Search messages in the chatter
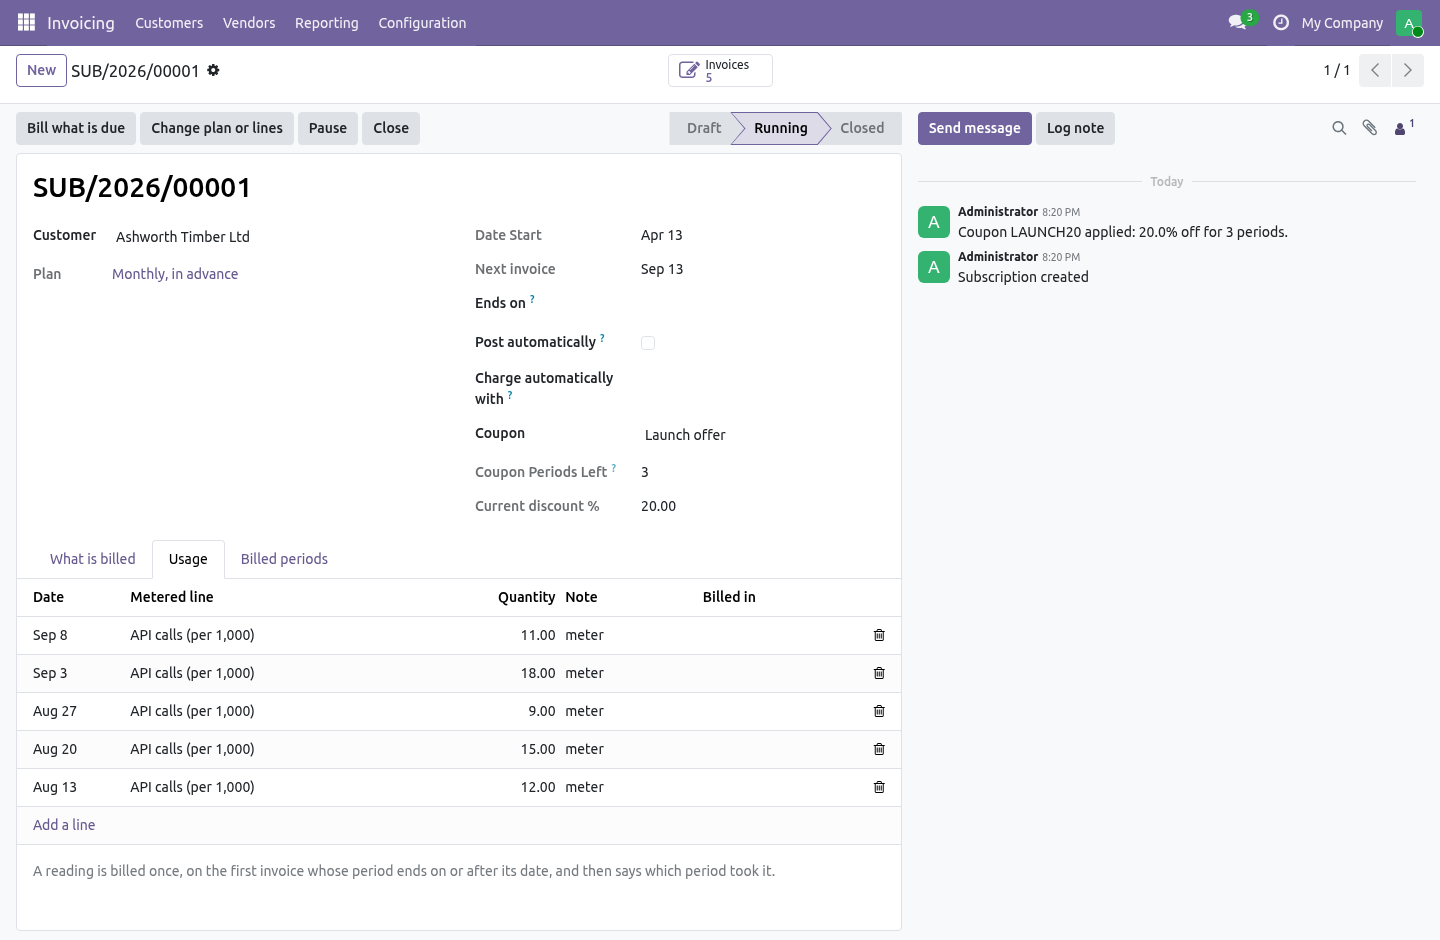The image size is (1440, 940). click(x=1339, y=128)
